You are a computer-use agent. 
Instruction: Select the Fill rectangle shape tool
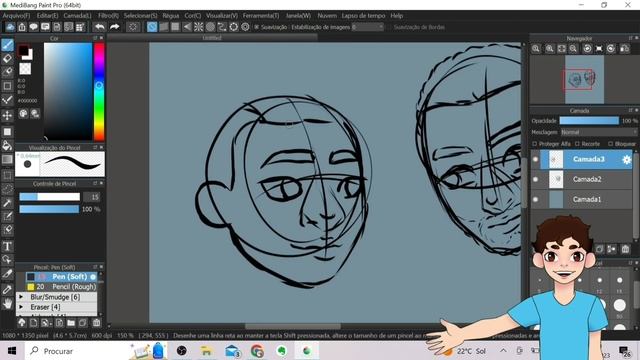tap(7, 132)
